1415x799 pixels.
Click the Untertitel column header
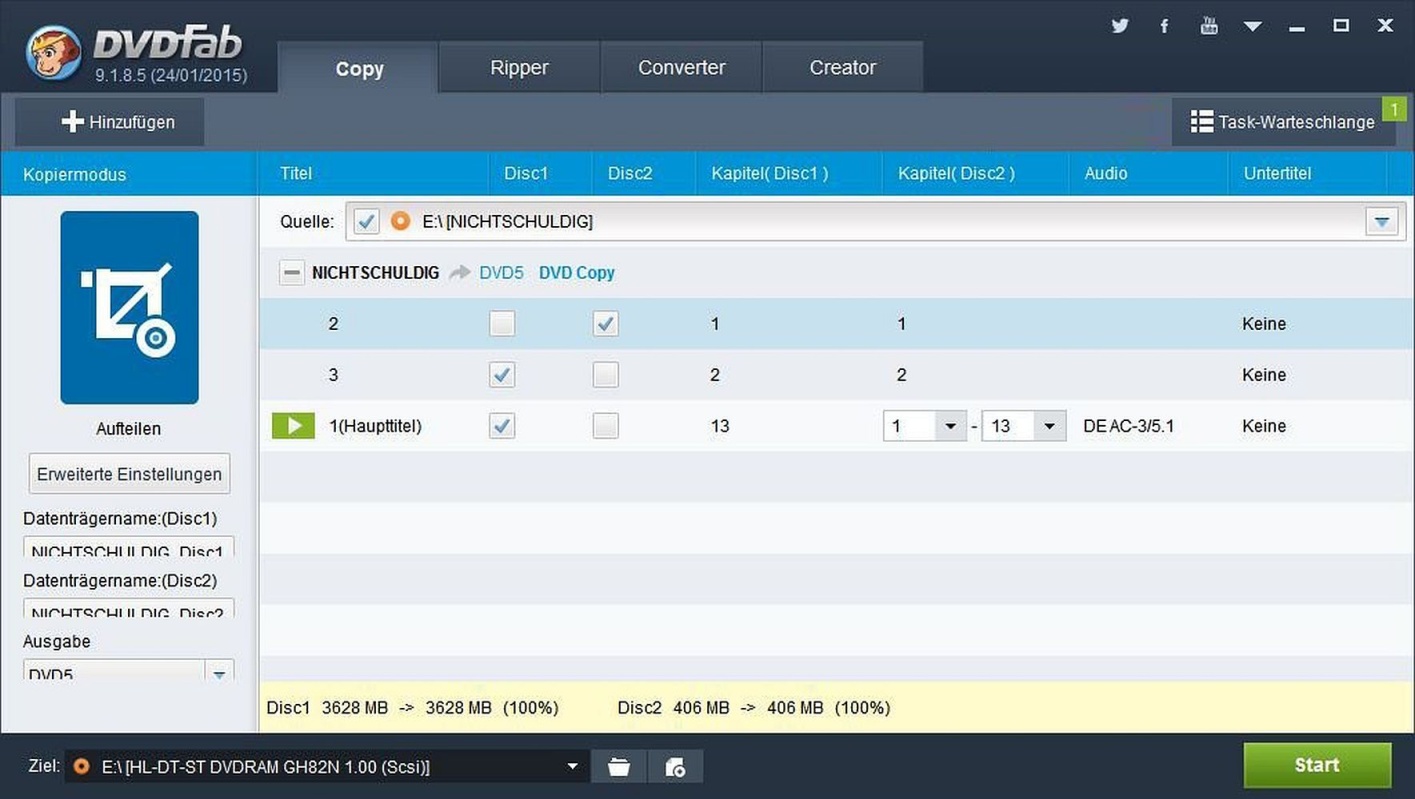(x=1277, y=173)
